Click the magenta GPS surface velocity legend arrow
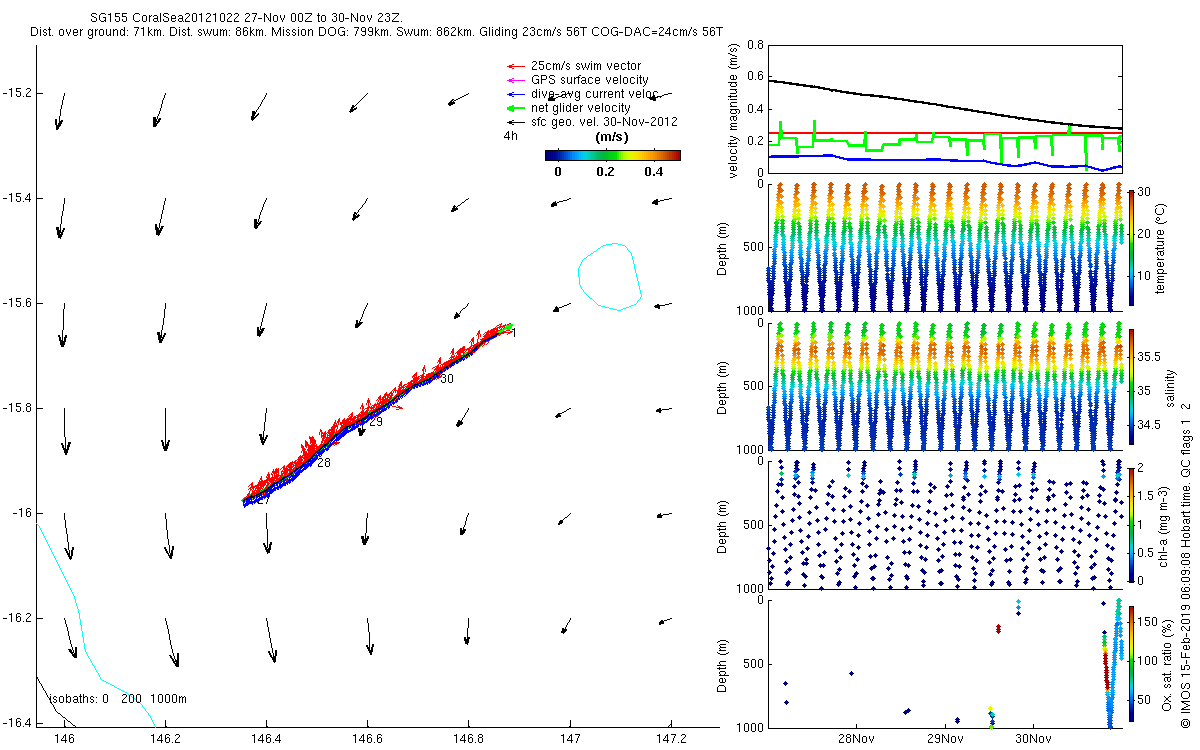The width and height of the screenshot is (1200, 750). click(515, 80)
